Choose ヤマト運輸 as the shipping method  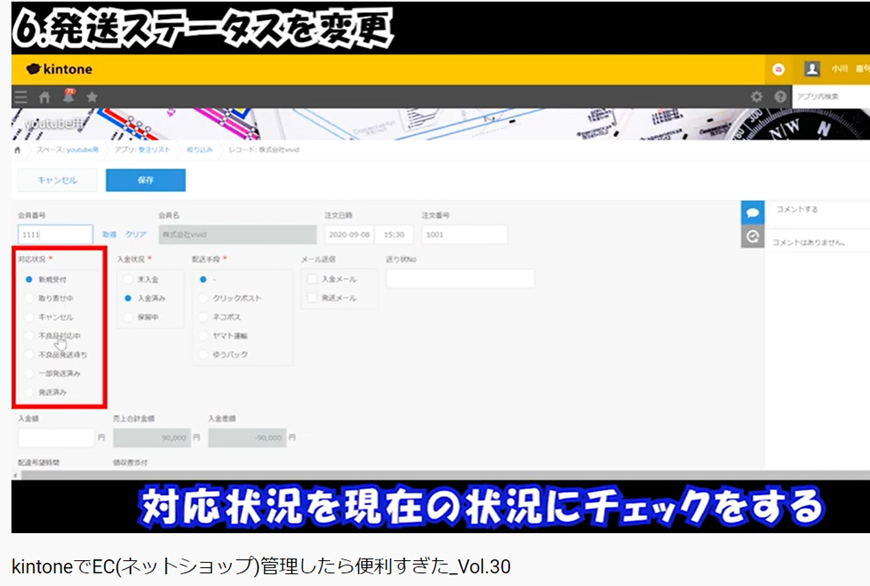click(203, 336)
